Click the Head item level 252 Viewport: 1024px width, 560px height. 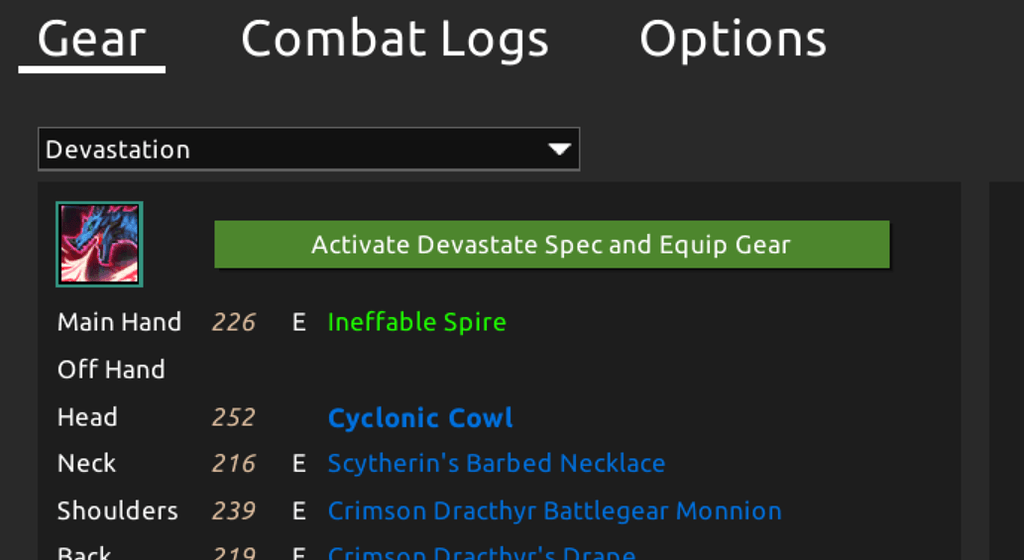point(233,418)
